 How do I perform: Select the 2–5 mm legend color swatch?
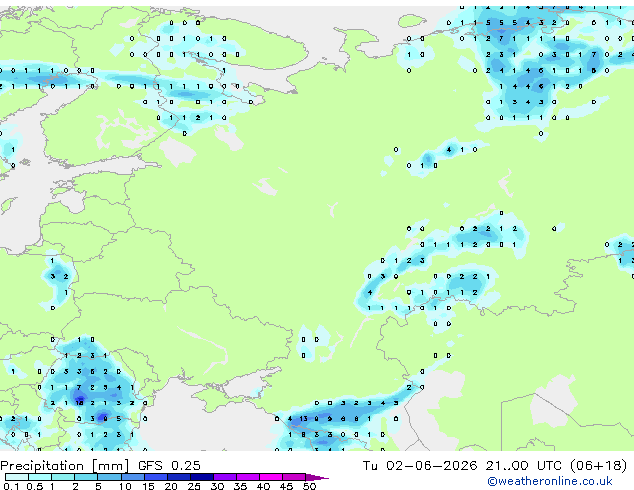pos(86,477)
